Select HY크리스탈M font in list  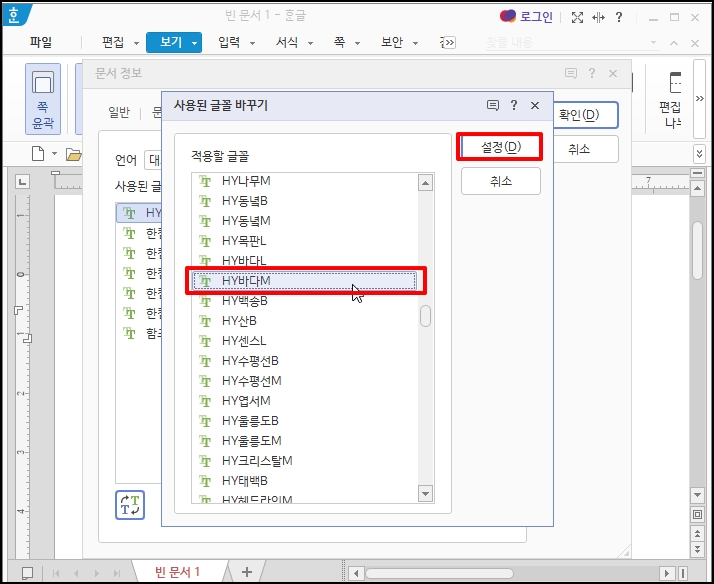coord(304,461)
